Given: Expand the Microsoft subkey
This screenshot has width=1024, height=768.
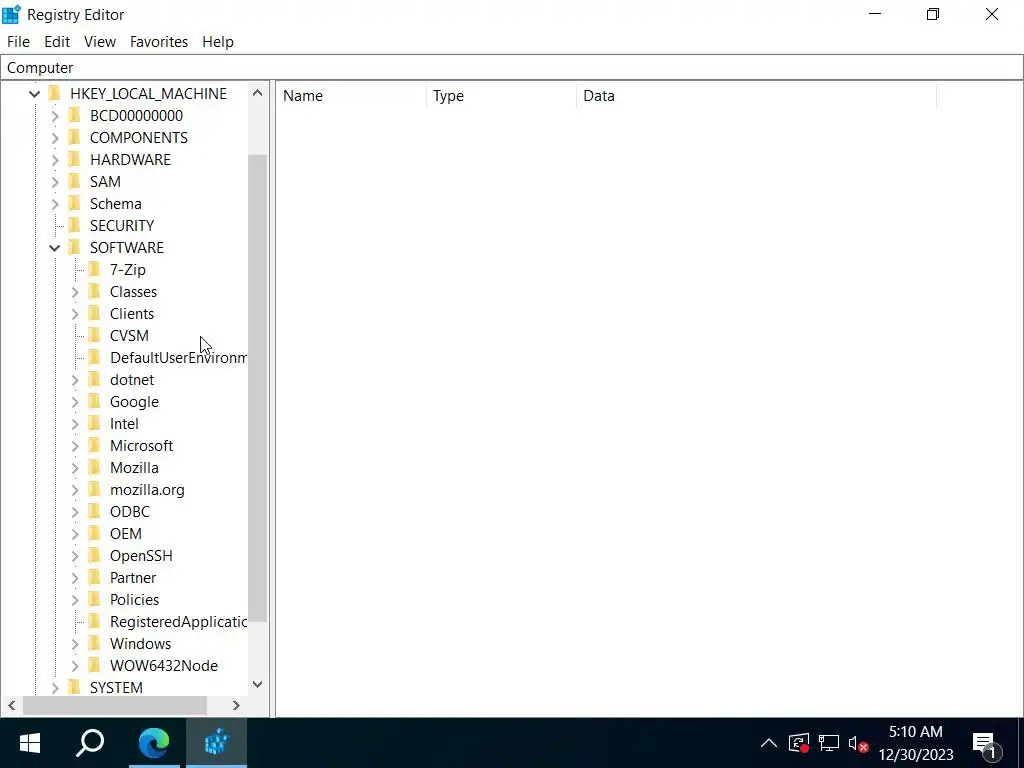Looking at the screenshot, I should pos(74,446).
